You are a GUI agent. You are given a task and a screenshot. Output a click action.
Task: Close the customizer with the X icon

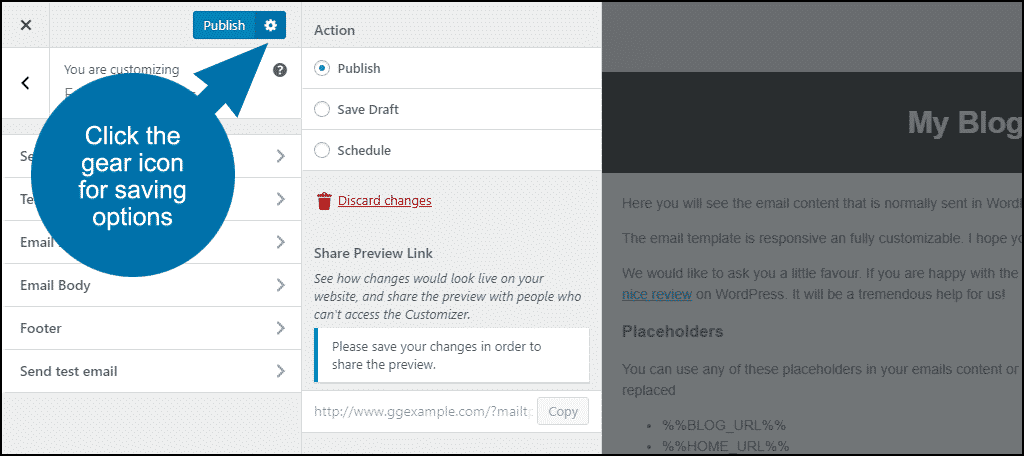[x=25, y=25]
